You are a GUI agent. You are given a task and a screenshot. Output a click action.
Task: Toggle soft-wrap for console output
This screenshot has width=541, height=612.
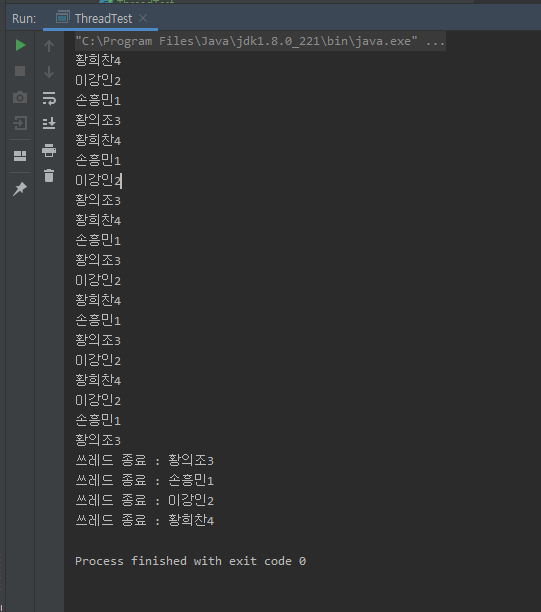pos(49,98)
